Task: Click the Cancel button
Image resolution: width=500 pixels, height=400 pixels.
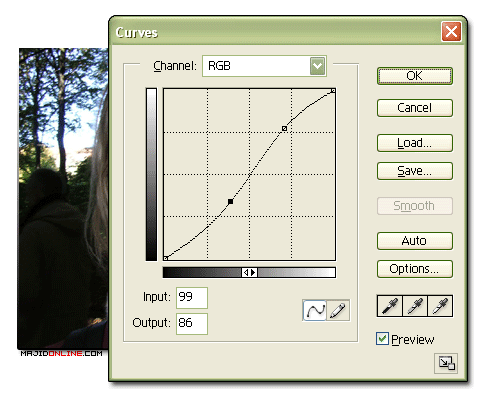Action: 415,108
